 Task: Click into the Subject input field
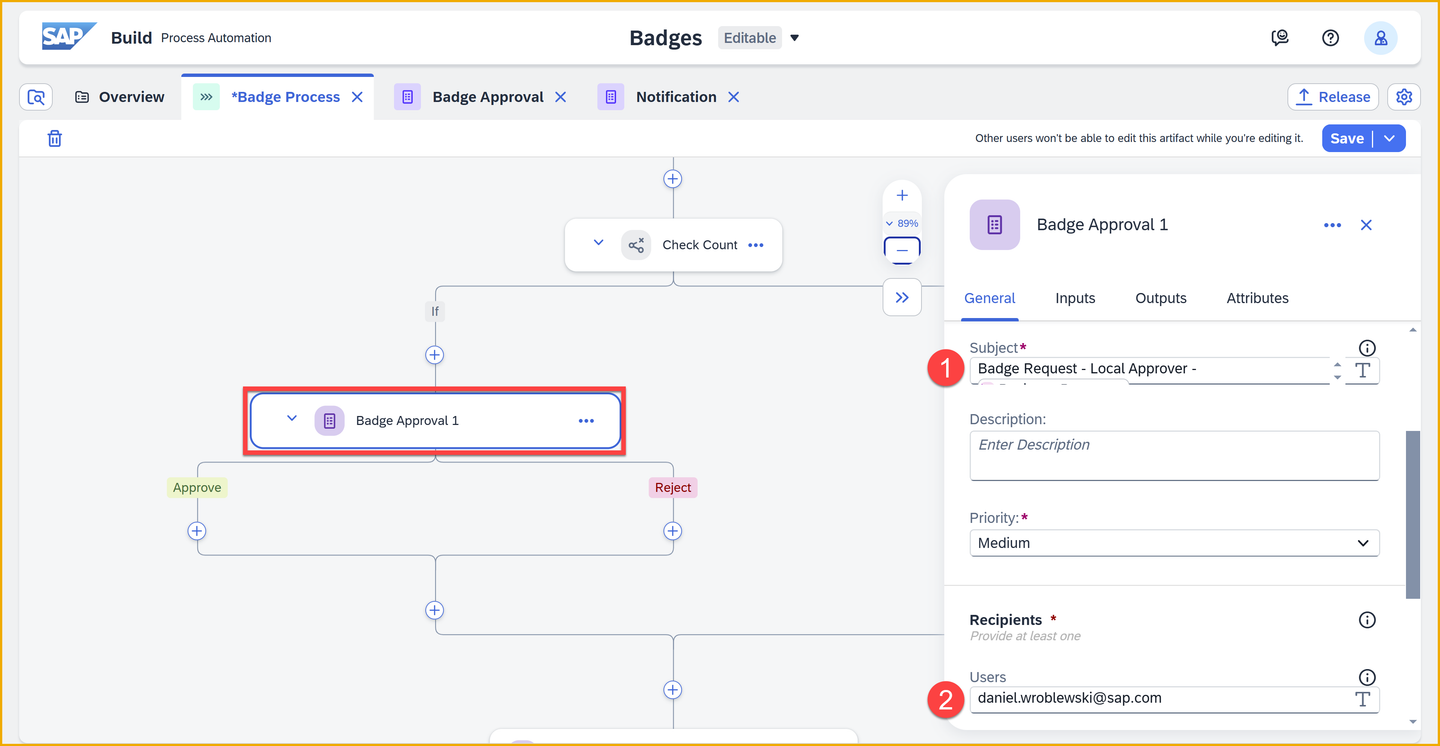click(1149, 371)
